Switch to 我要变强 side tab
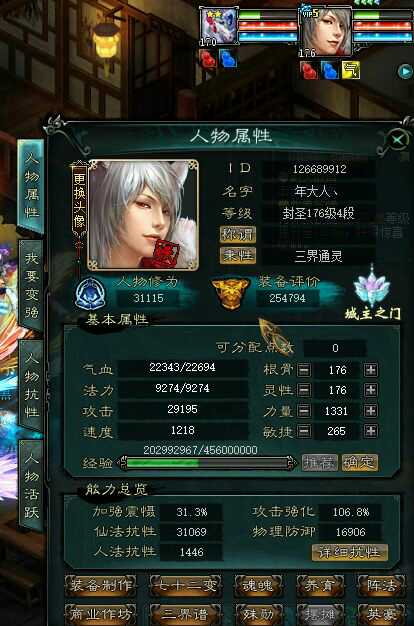414x626 pixels. tap(32, 285)
